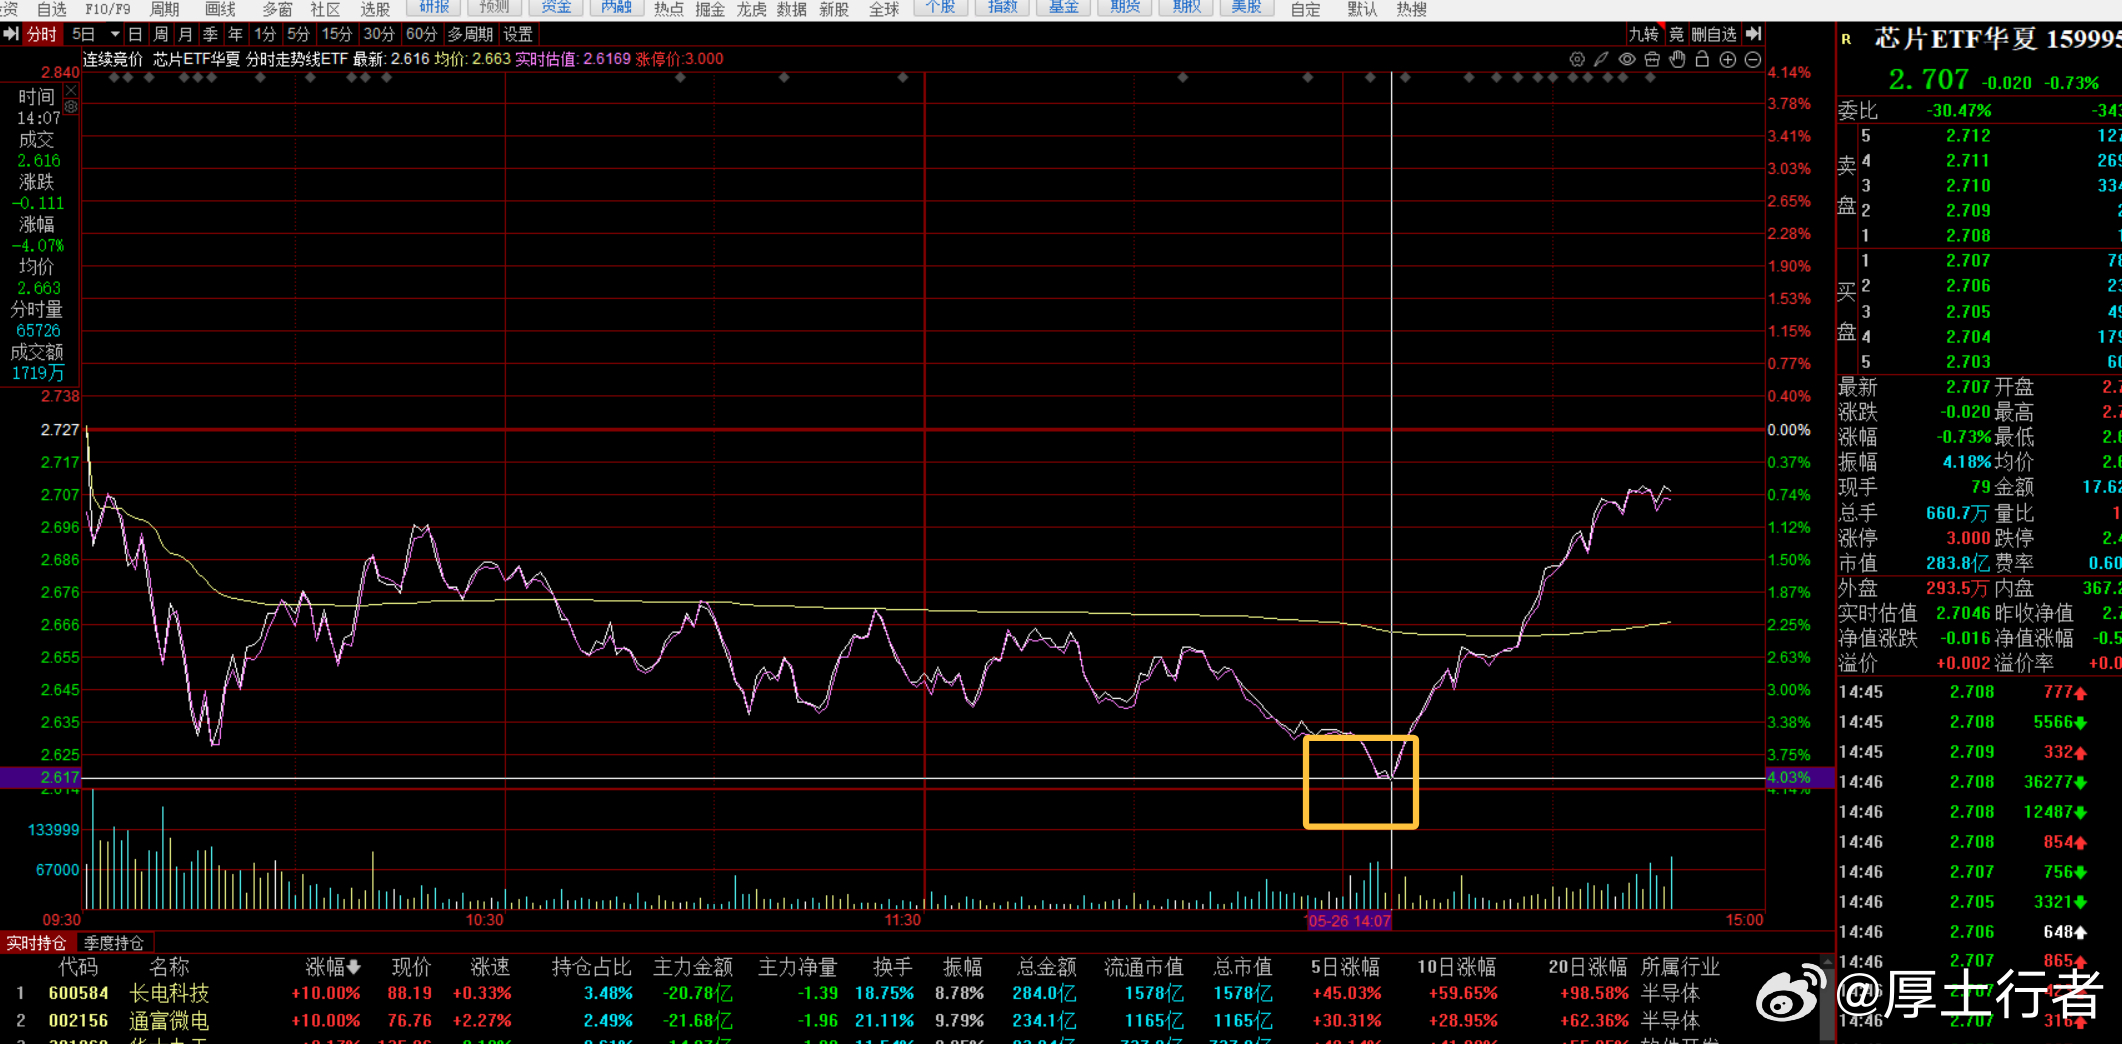Zoom out with the minus circle icon
The width and height of the screenshot is (2122, 1044).
coord(1753,60)
